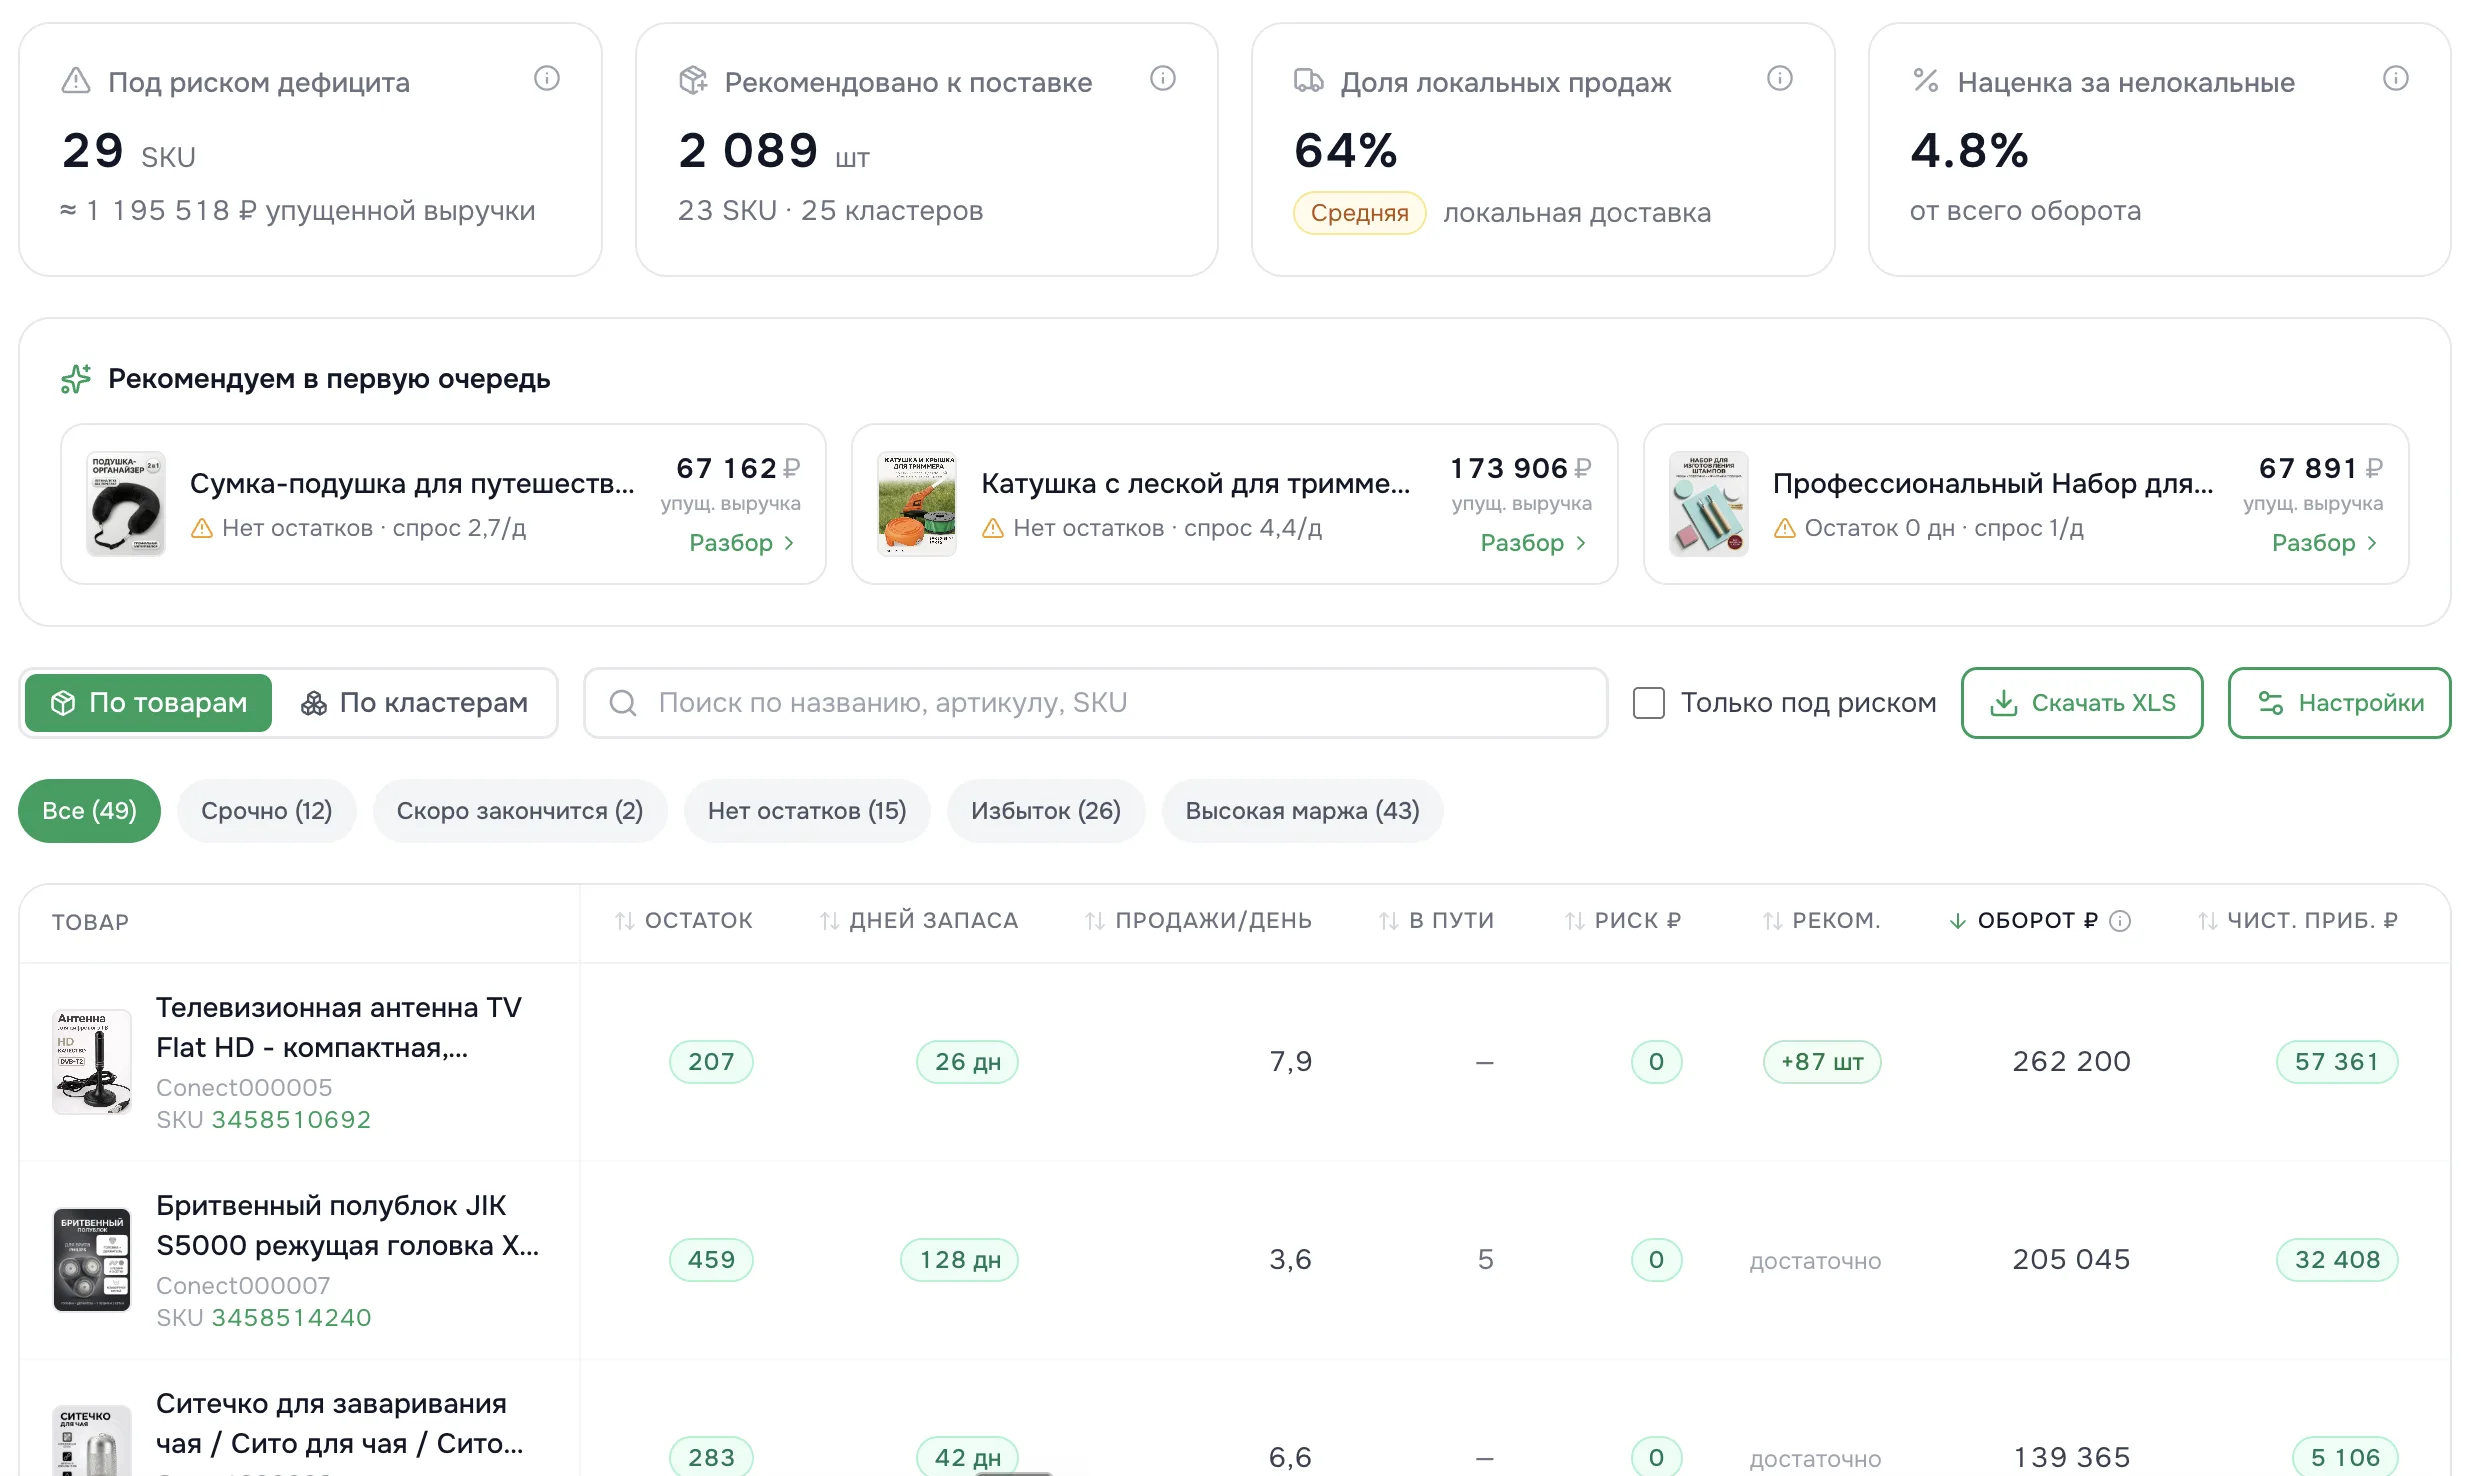The image size is (2468, 1476).
Task: Switch to 'По кластерам' view
Action: tap(414, 703)
